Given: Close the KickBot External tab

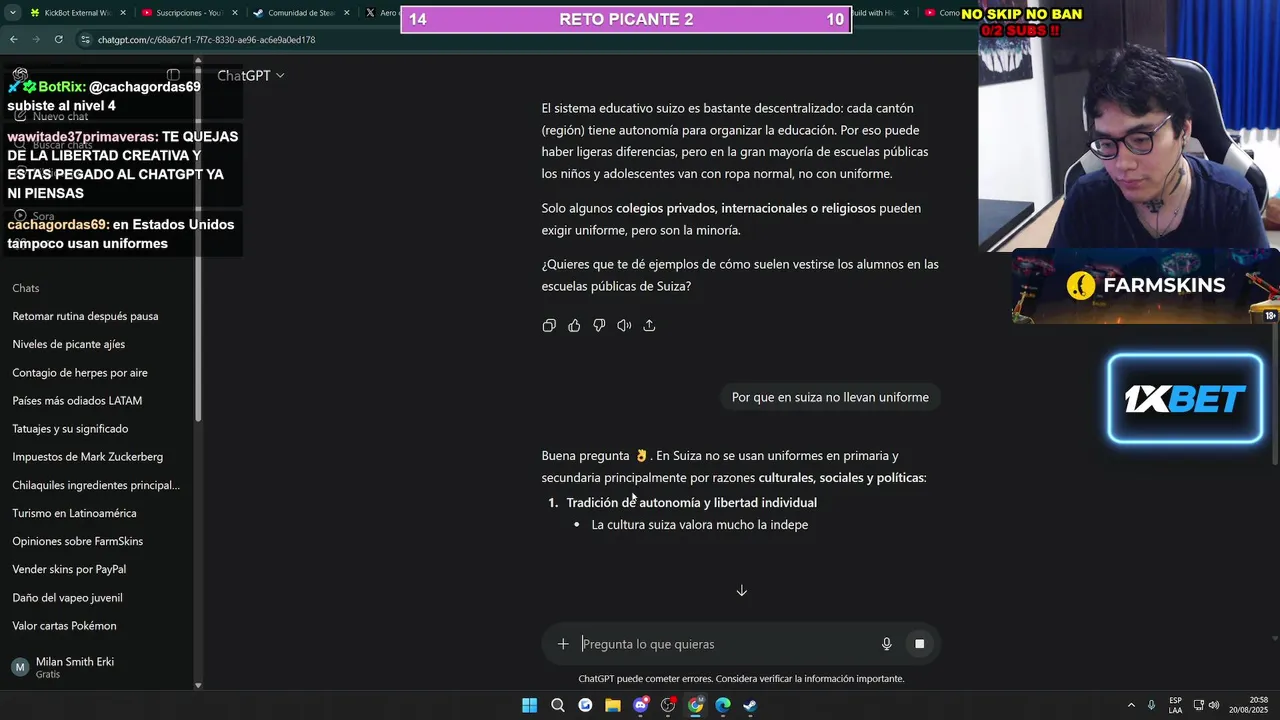Looking at the screenshot, I should pyautogui.click(x=123, y=13).
